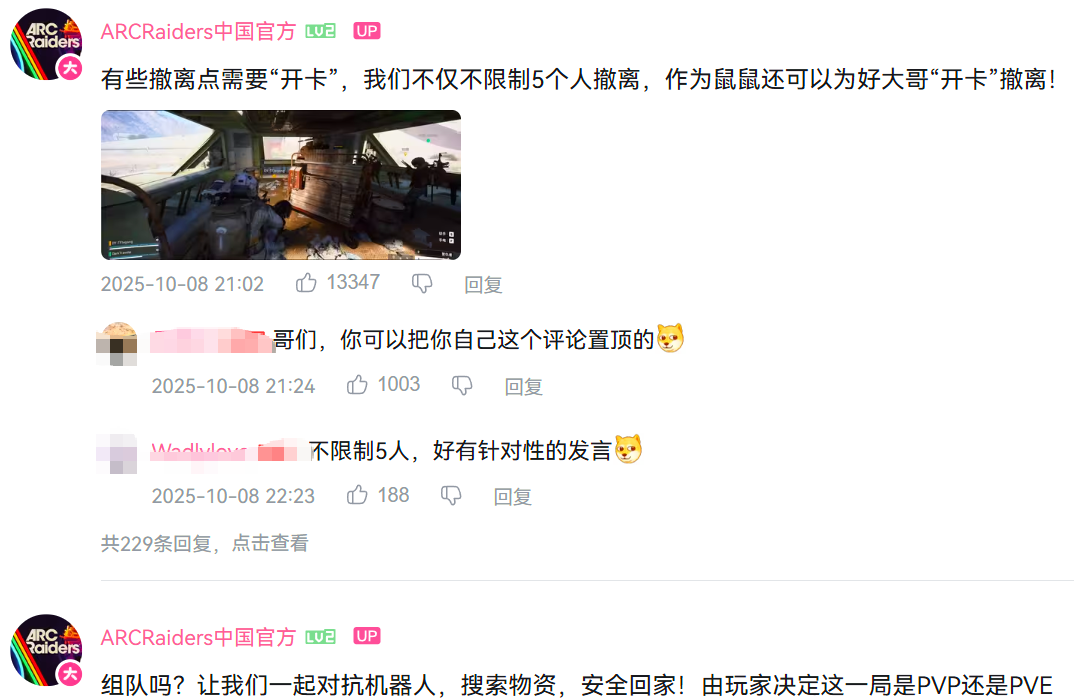This screenshot has height=699, width=1074.
Task: Reply to the comment posted at 22:23
Action: (x=513, y=496)
